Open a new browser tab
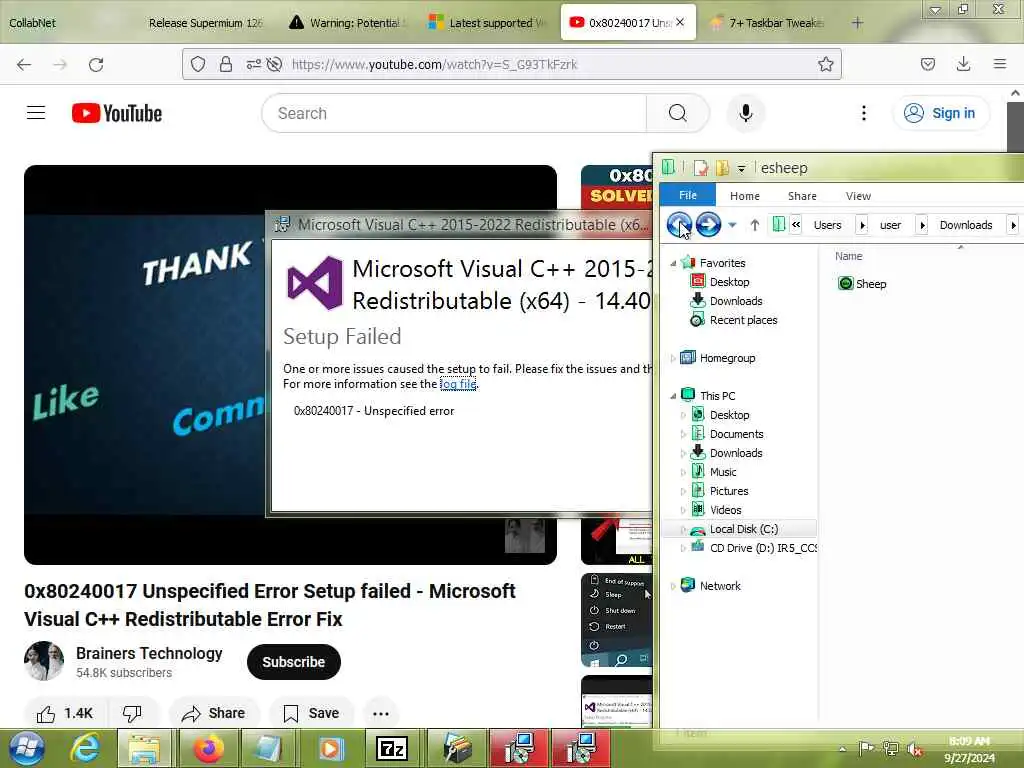The image size is (1024, 768). click(x=857, y=23)
